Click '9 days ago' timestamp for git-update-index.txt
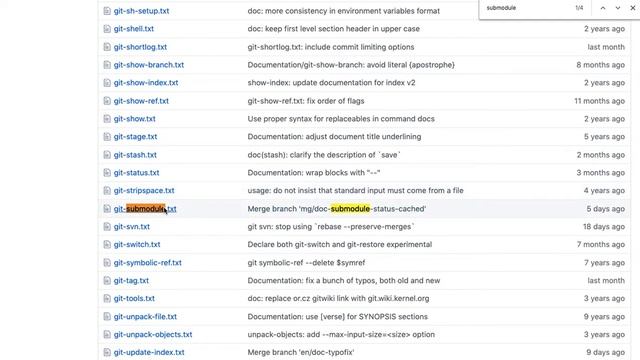The image size is (640, 360). (606, 352)
